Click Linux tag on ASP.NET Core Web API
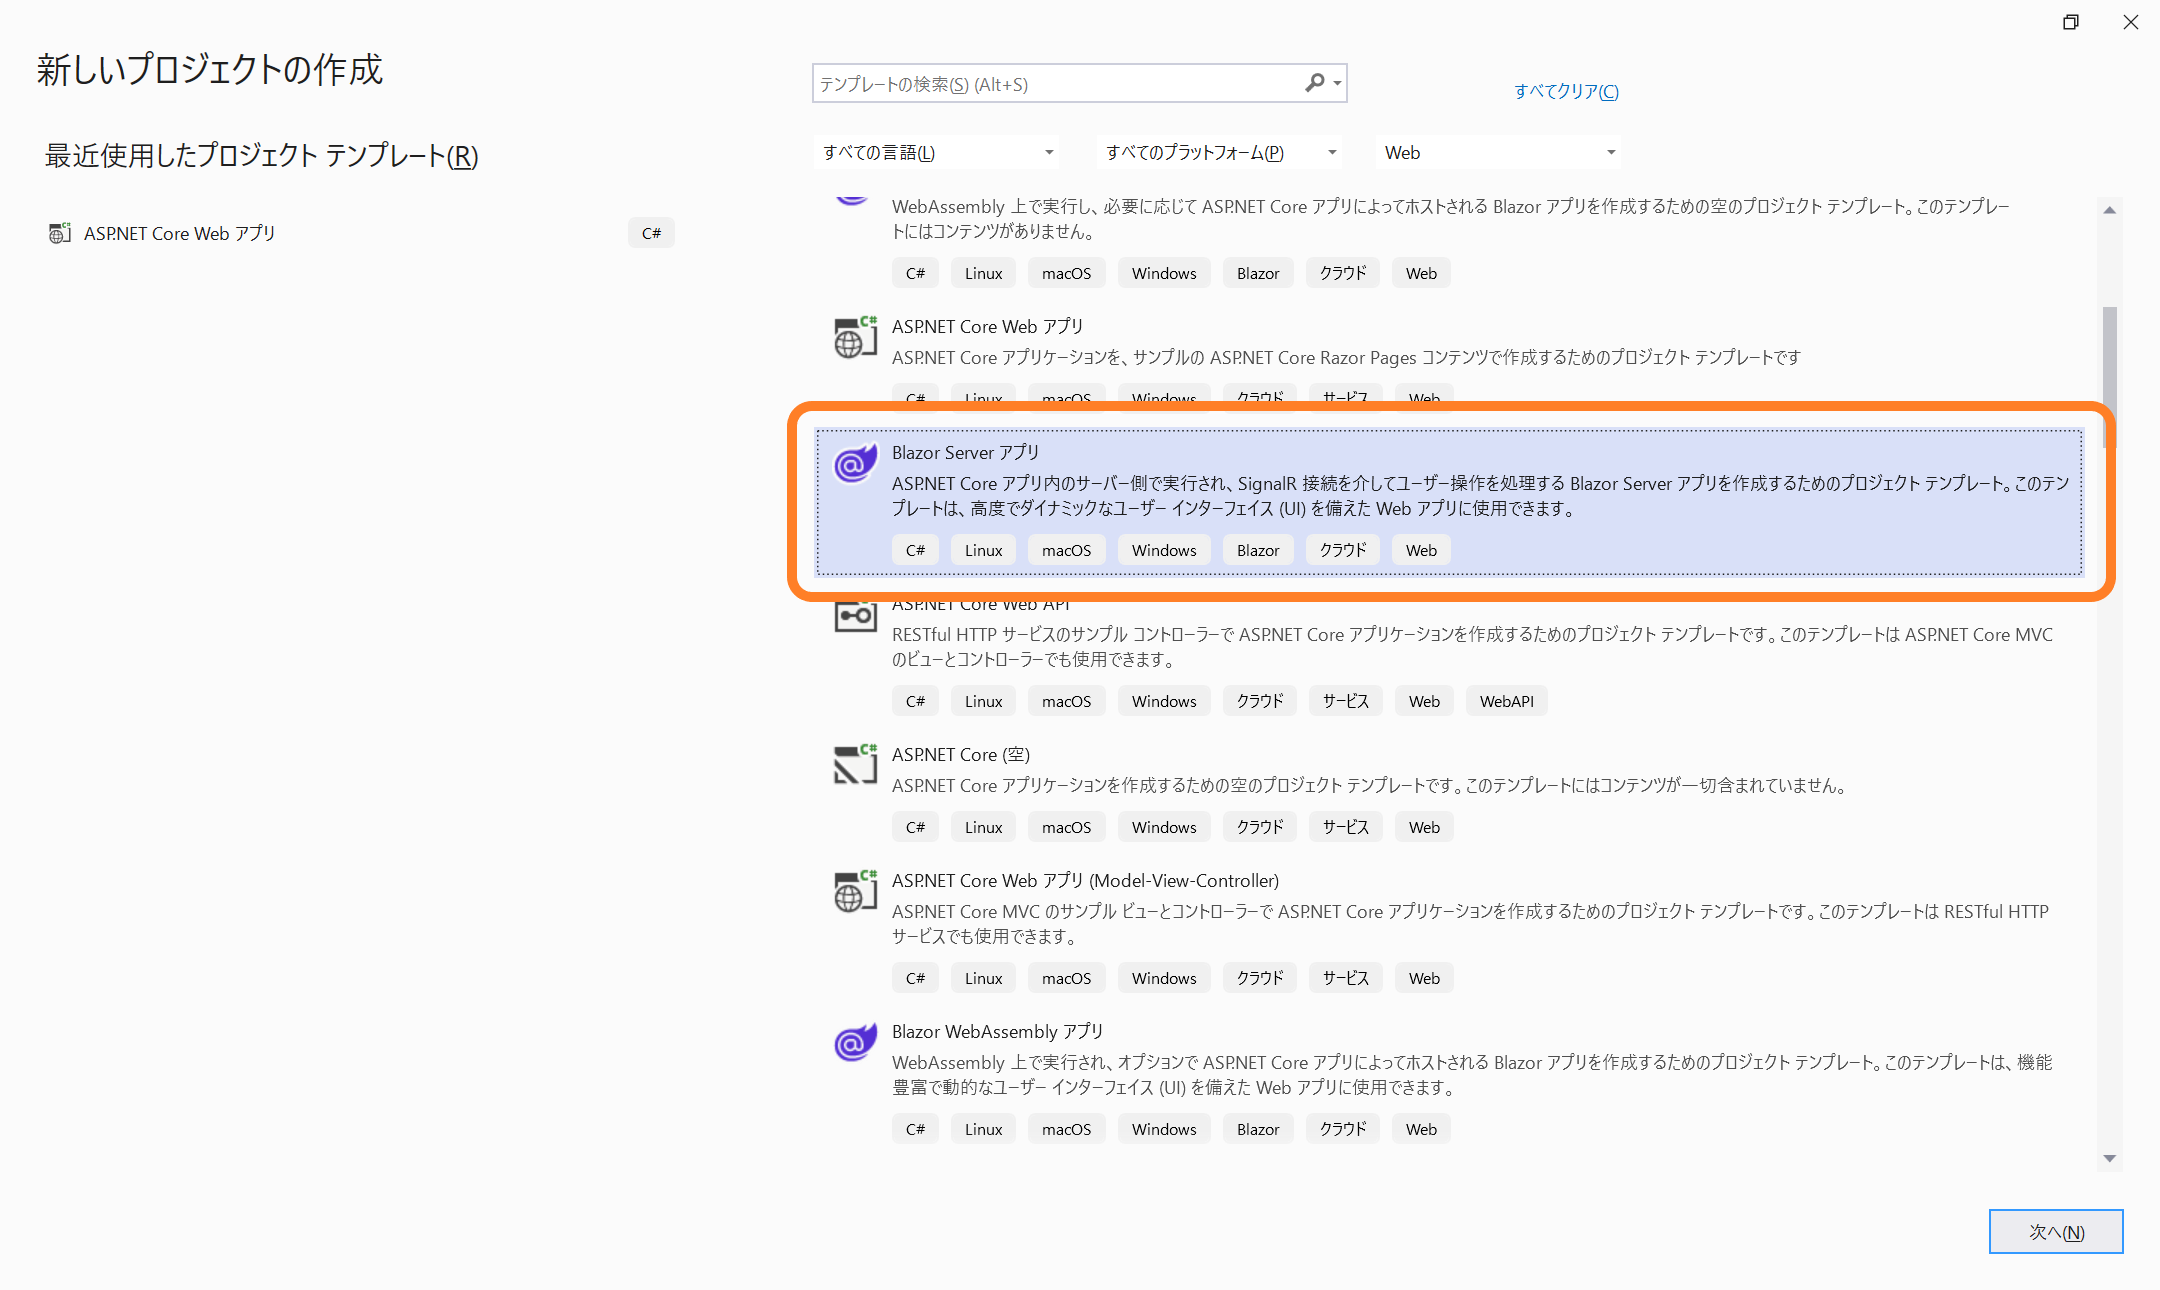The image size is (2160, 1290). [983, 701]
